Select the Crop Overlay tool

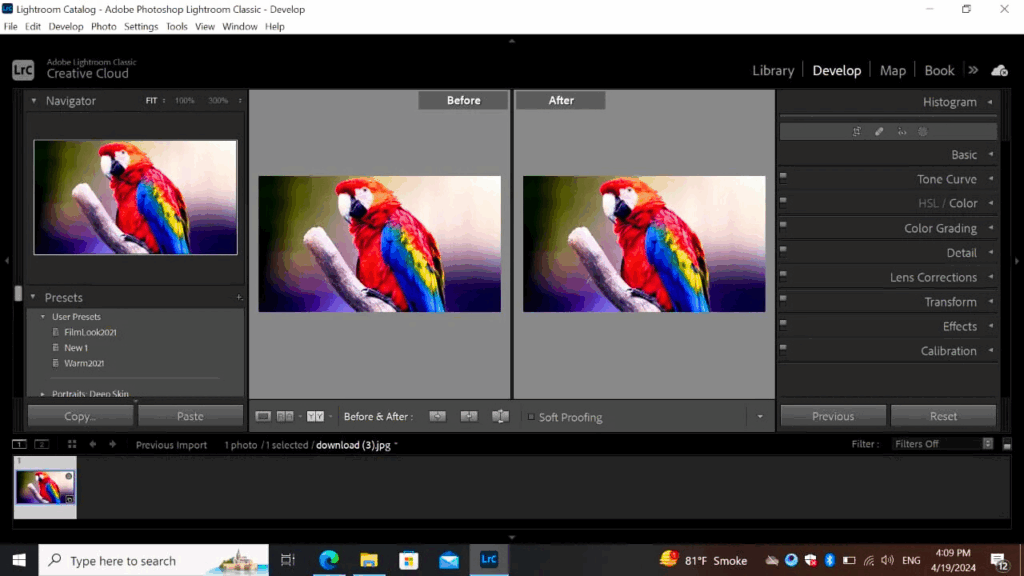857,131
